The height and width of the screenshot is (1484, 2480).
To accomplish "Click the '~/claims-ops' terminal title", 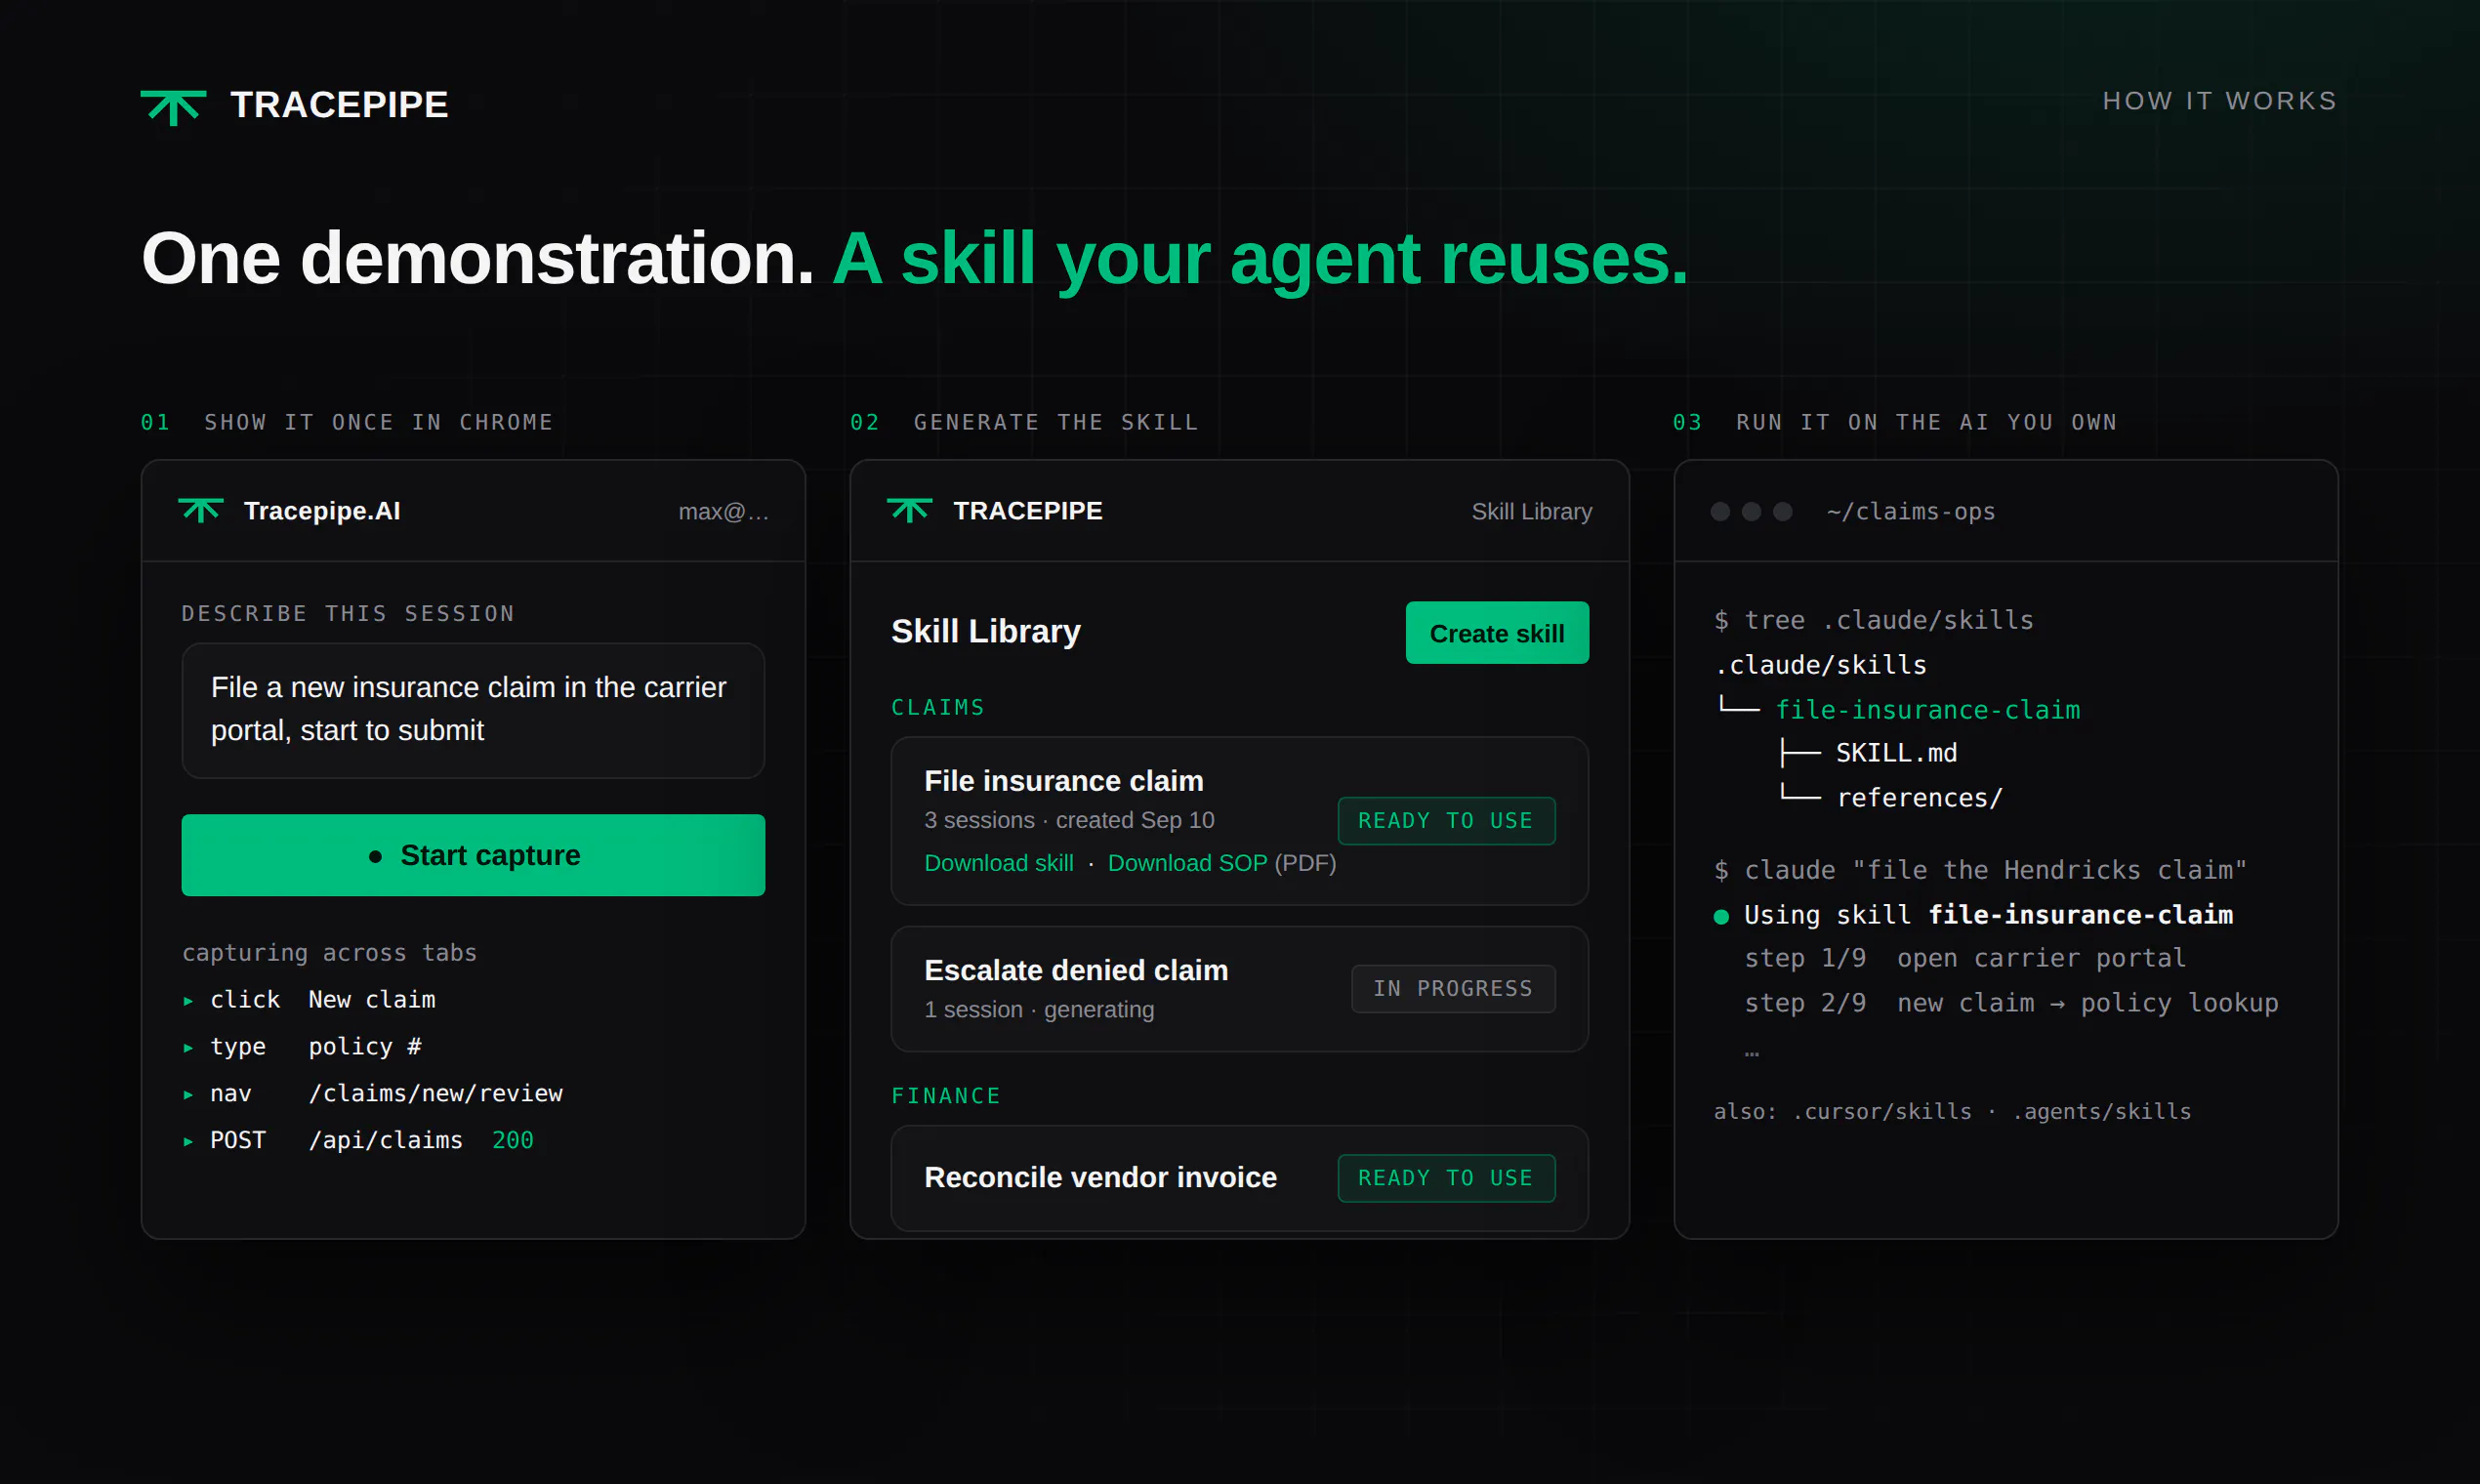I will [x=1910, y=512].
